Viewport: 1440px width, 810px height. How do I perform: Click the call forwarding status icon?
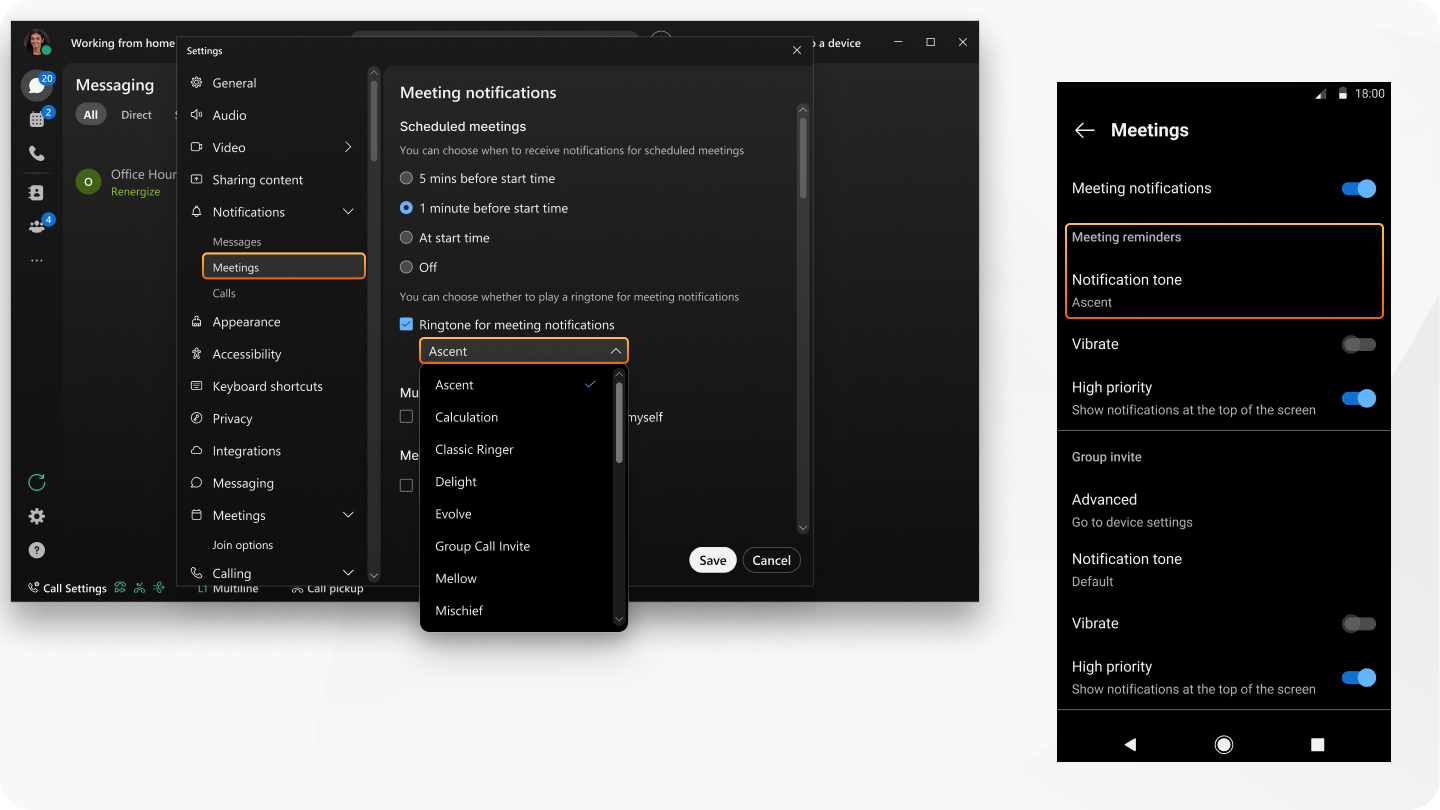[x=120, y=588]
